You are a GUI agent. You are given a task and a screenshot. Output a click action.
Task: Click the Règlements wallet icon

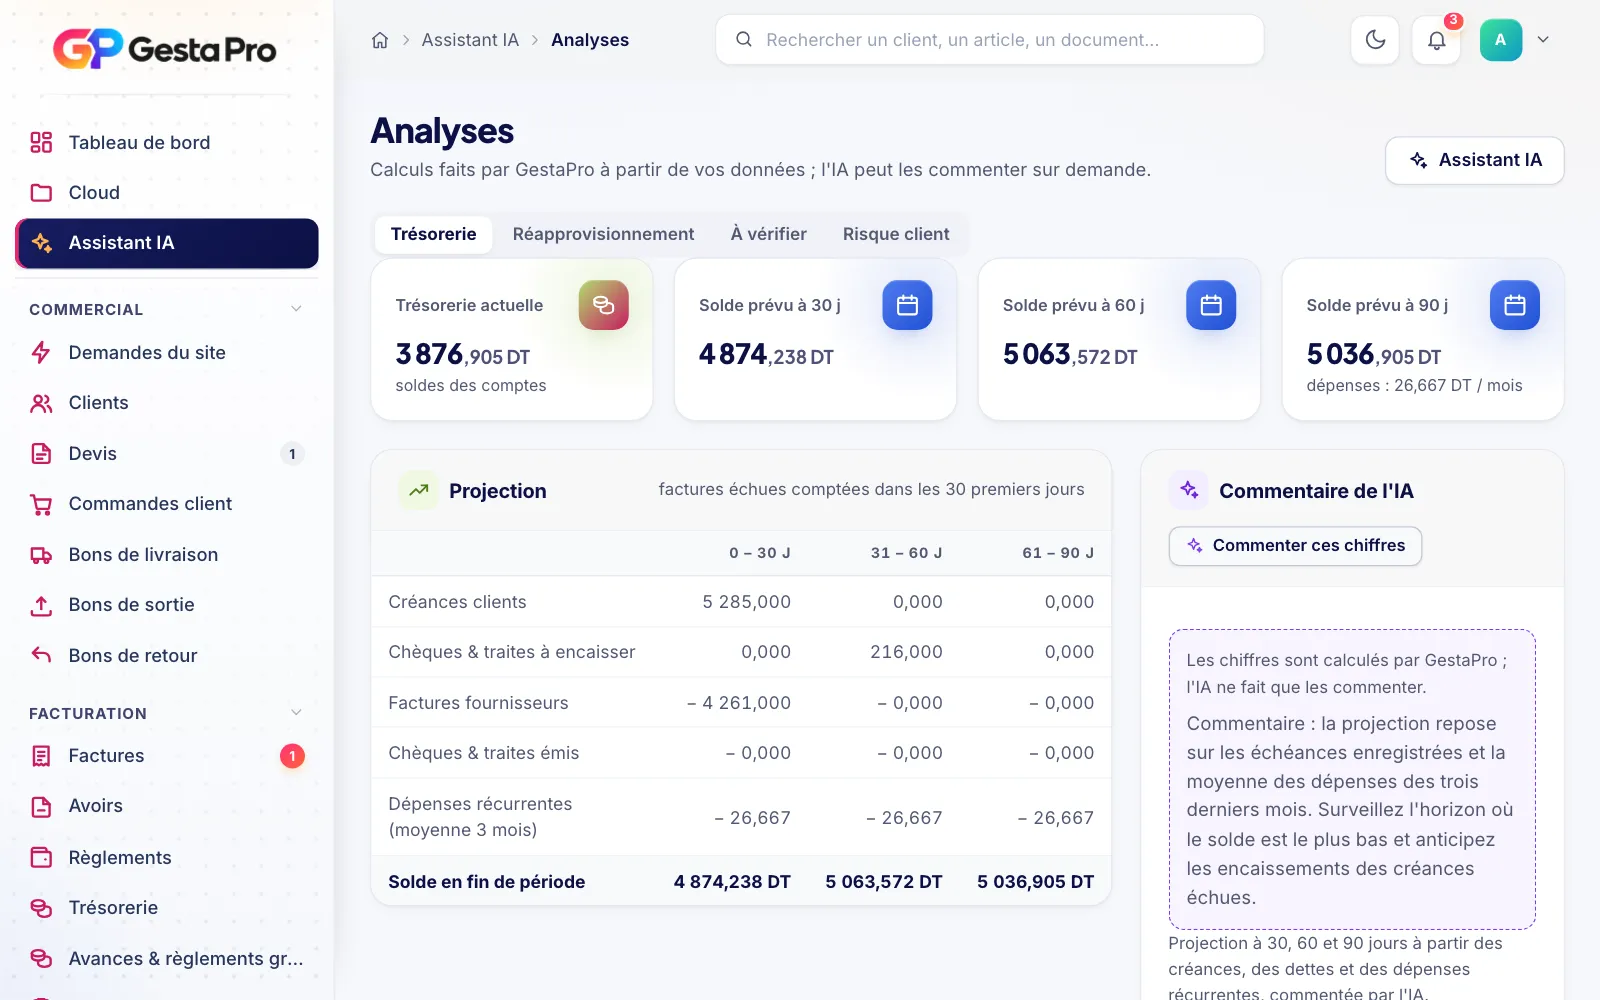pos(41,857)
